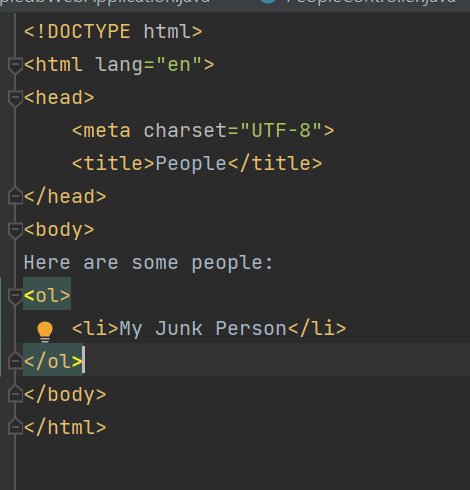
Task: Collapse the <html lang="en"> fold marker
Action: [15, 65]
